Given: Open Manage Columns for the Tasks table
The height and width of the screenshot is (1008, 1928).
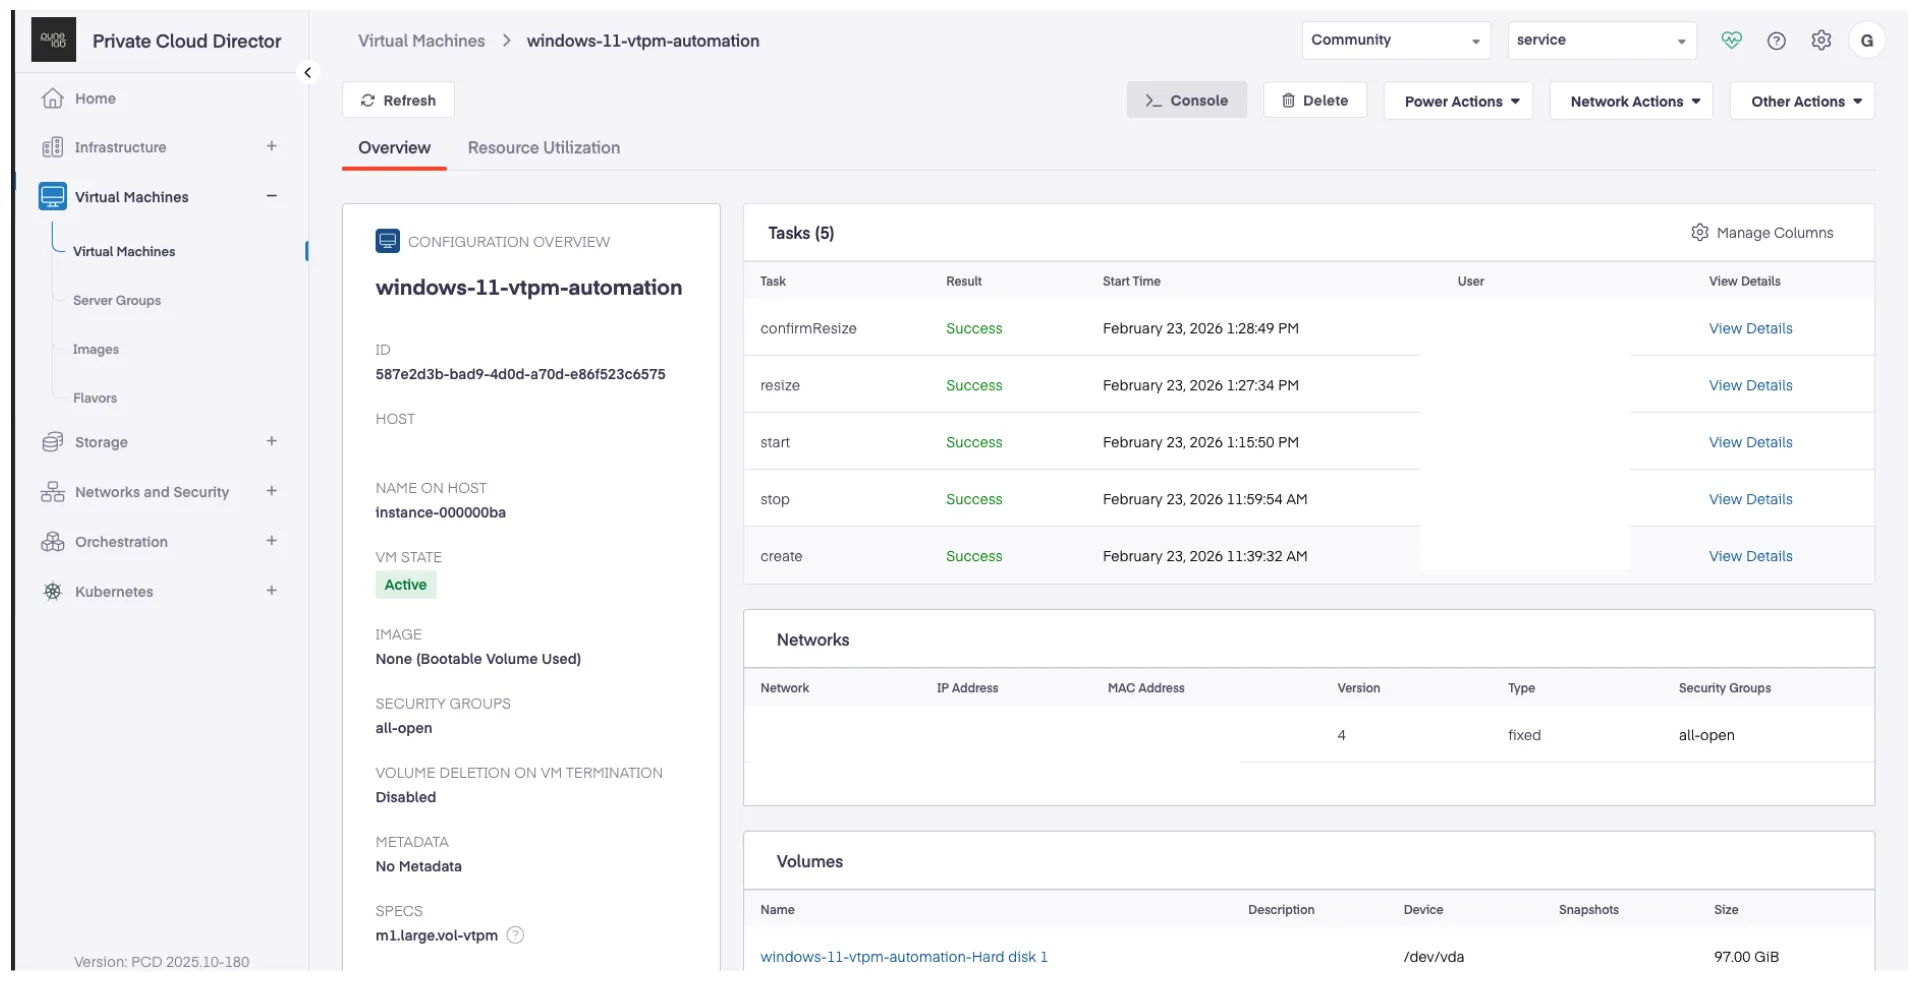Looking at the screenshot, I should click(x=1763, y=232).
